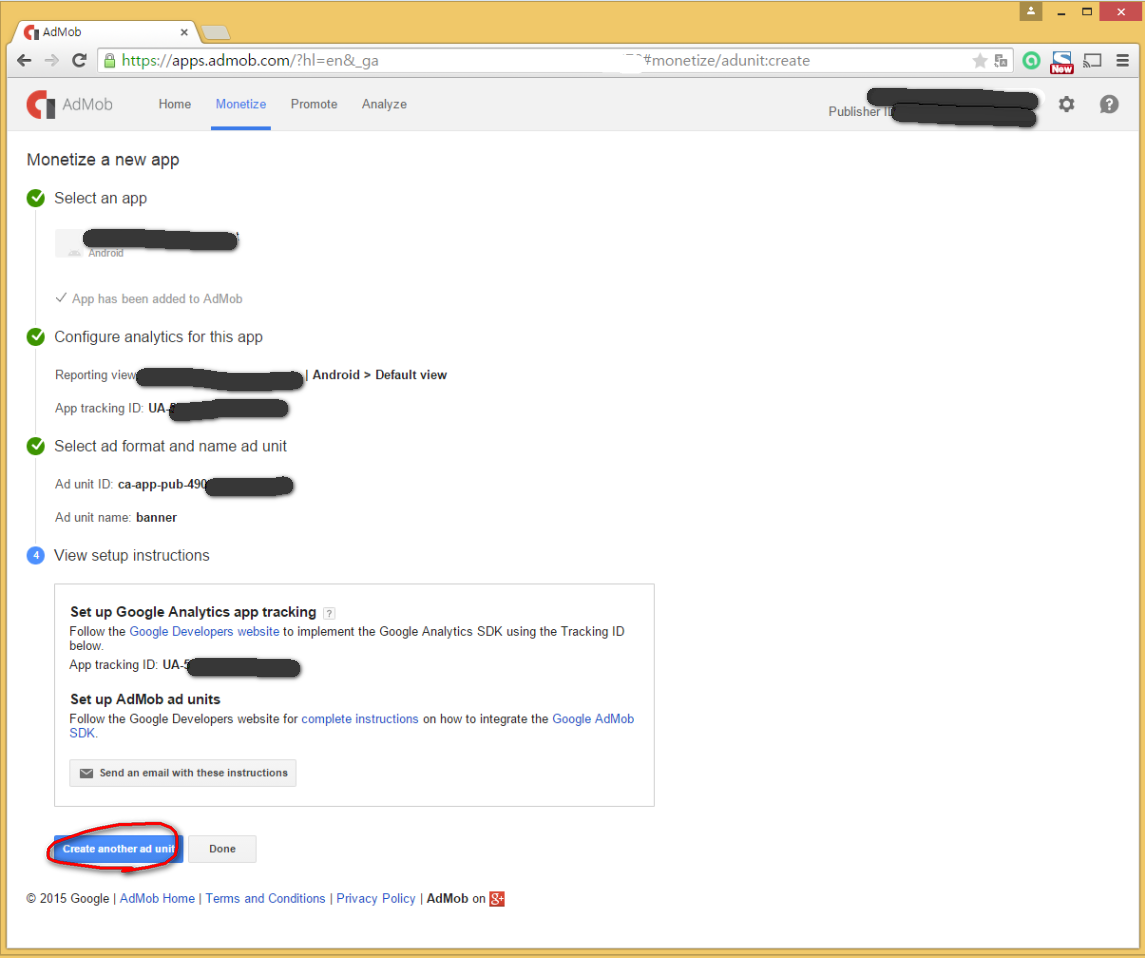
Task: Click the 'ca-app-pub-490' ad unit ID
Action: [162, 485]
